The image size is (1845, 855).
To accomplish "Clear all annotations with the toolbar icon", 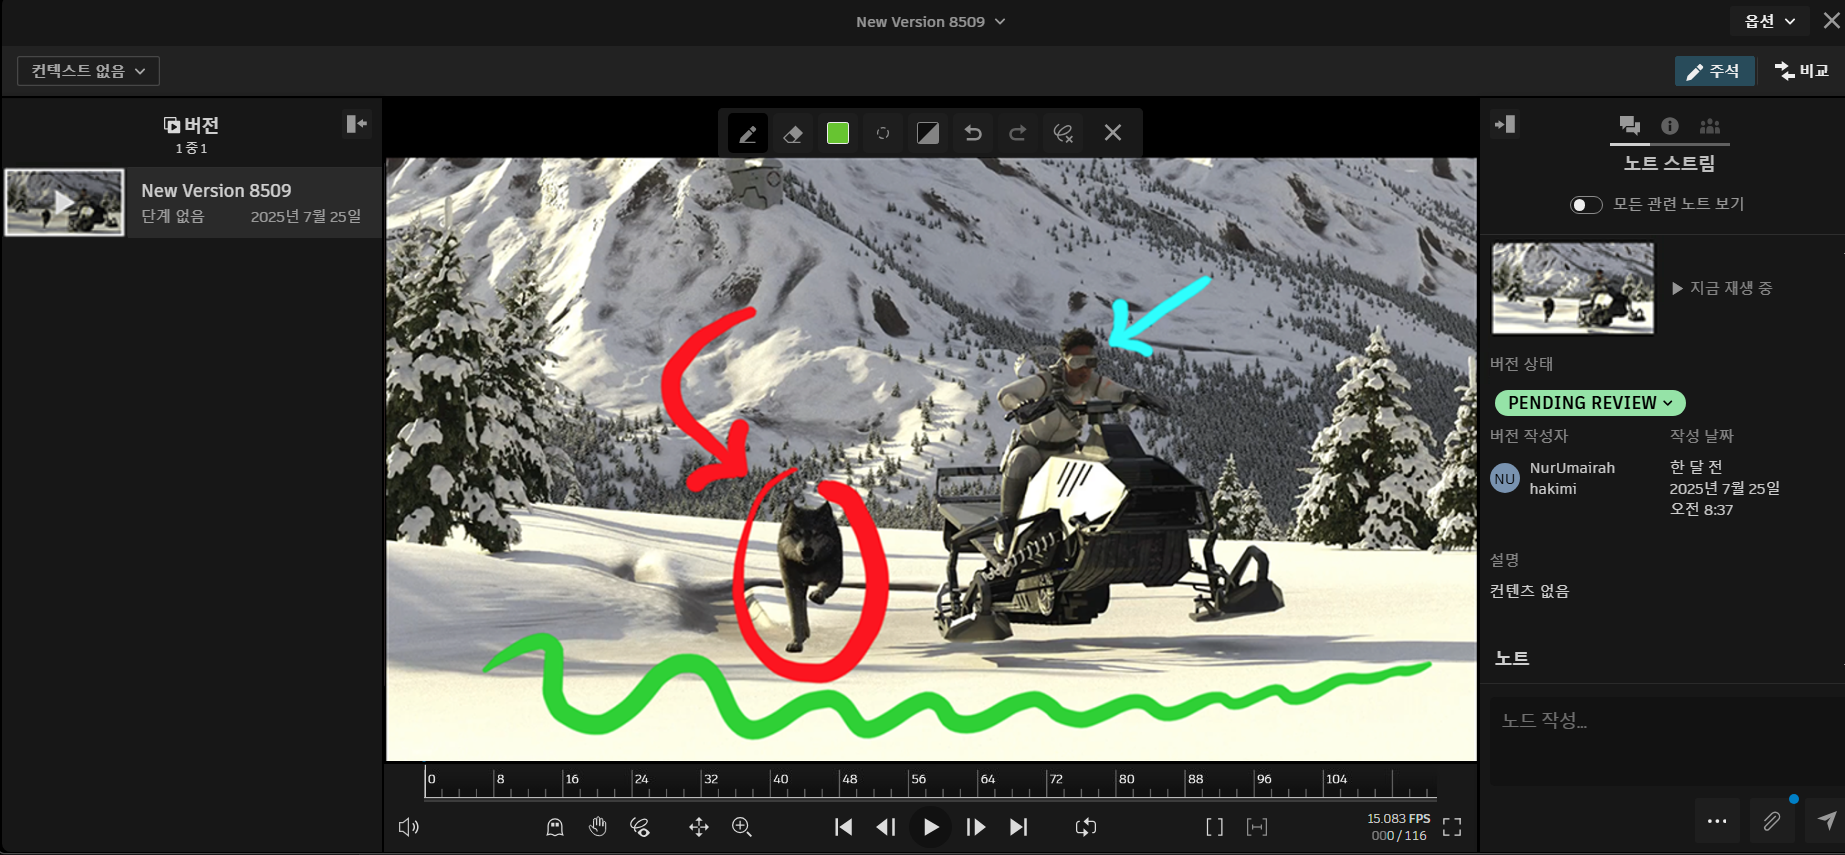I will coord(1063,133).
